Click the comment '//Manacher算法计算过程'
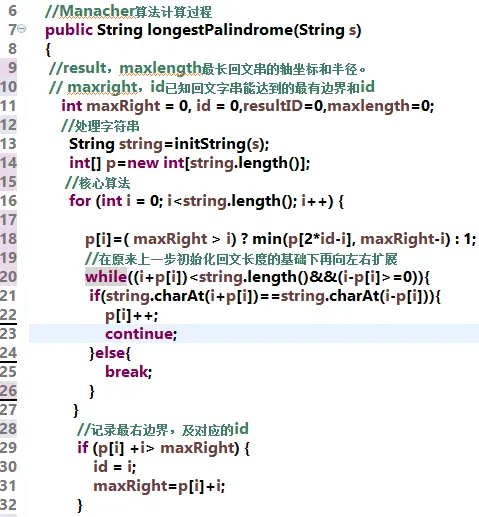This screenshot has width=479, height=517. [128, 12]
